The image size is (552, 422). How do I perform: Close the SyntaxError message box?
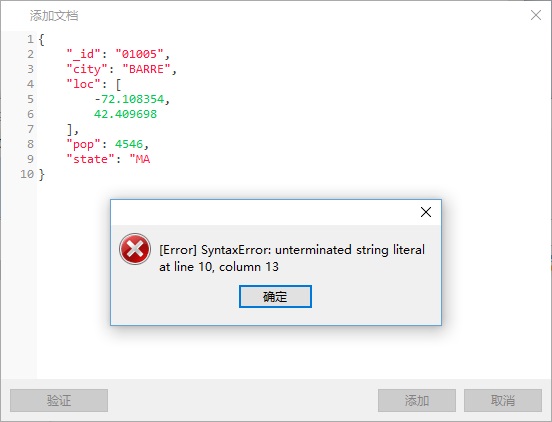click(426, 212)
